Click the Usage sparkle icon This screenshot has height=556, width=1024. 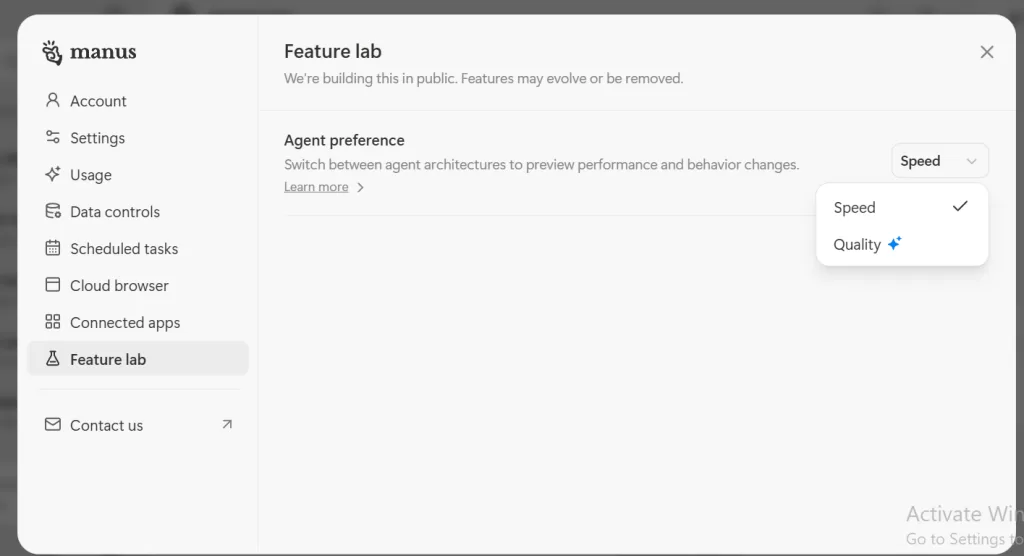[x=53, y=174]
